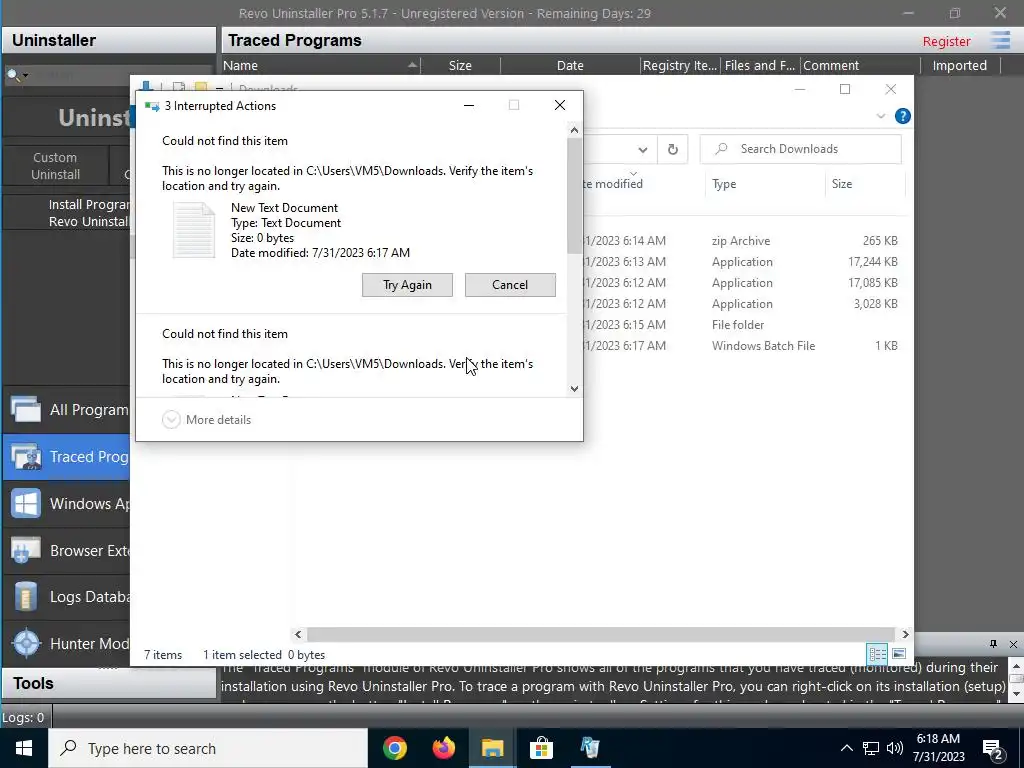Select the 17,085 KB Application row
The width and height of the screenshot is (1024, 768).
click(x=740, y=283)
